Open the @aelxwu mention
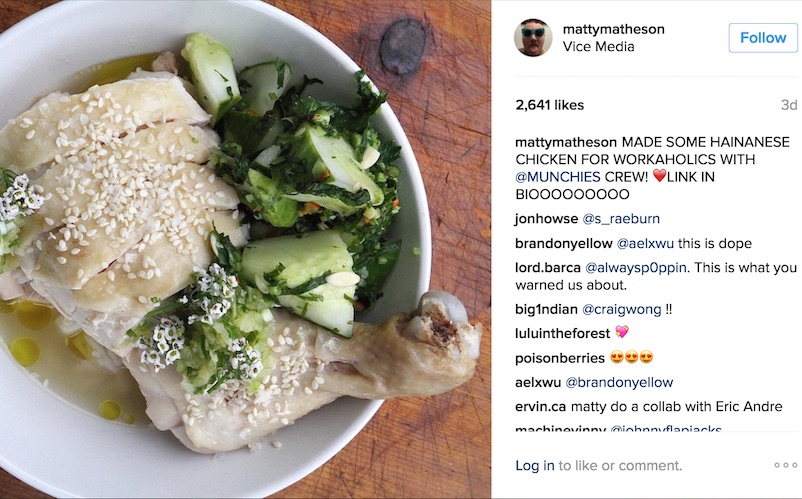 pyautogui.click(x=645, y=243)
